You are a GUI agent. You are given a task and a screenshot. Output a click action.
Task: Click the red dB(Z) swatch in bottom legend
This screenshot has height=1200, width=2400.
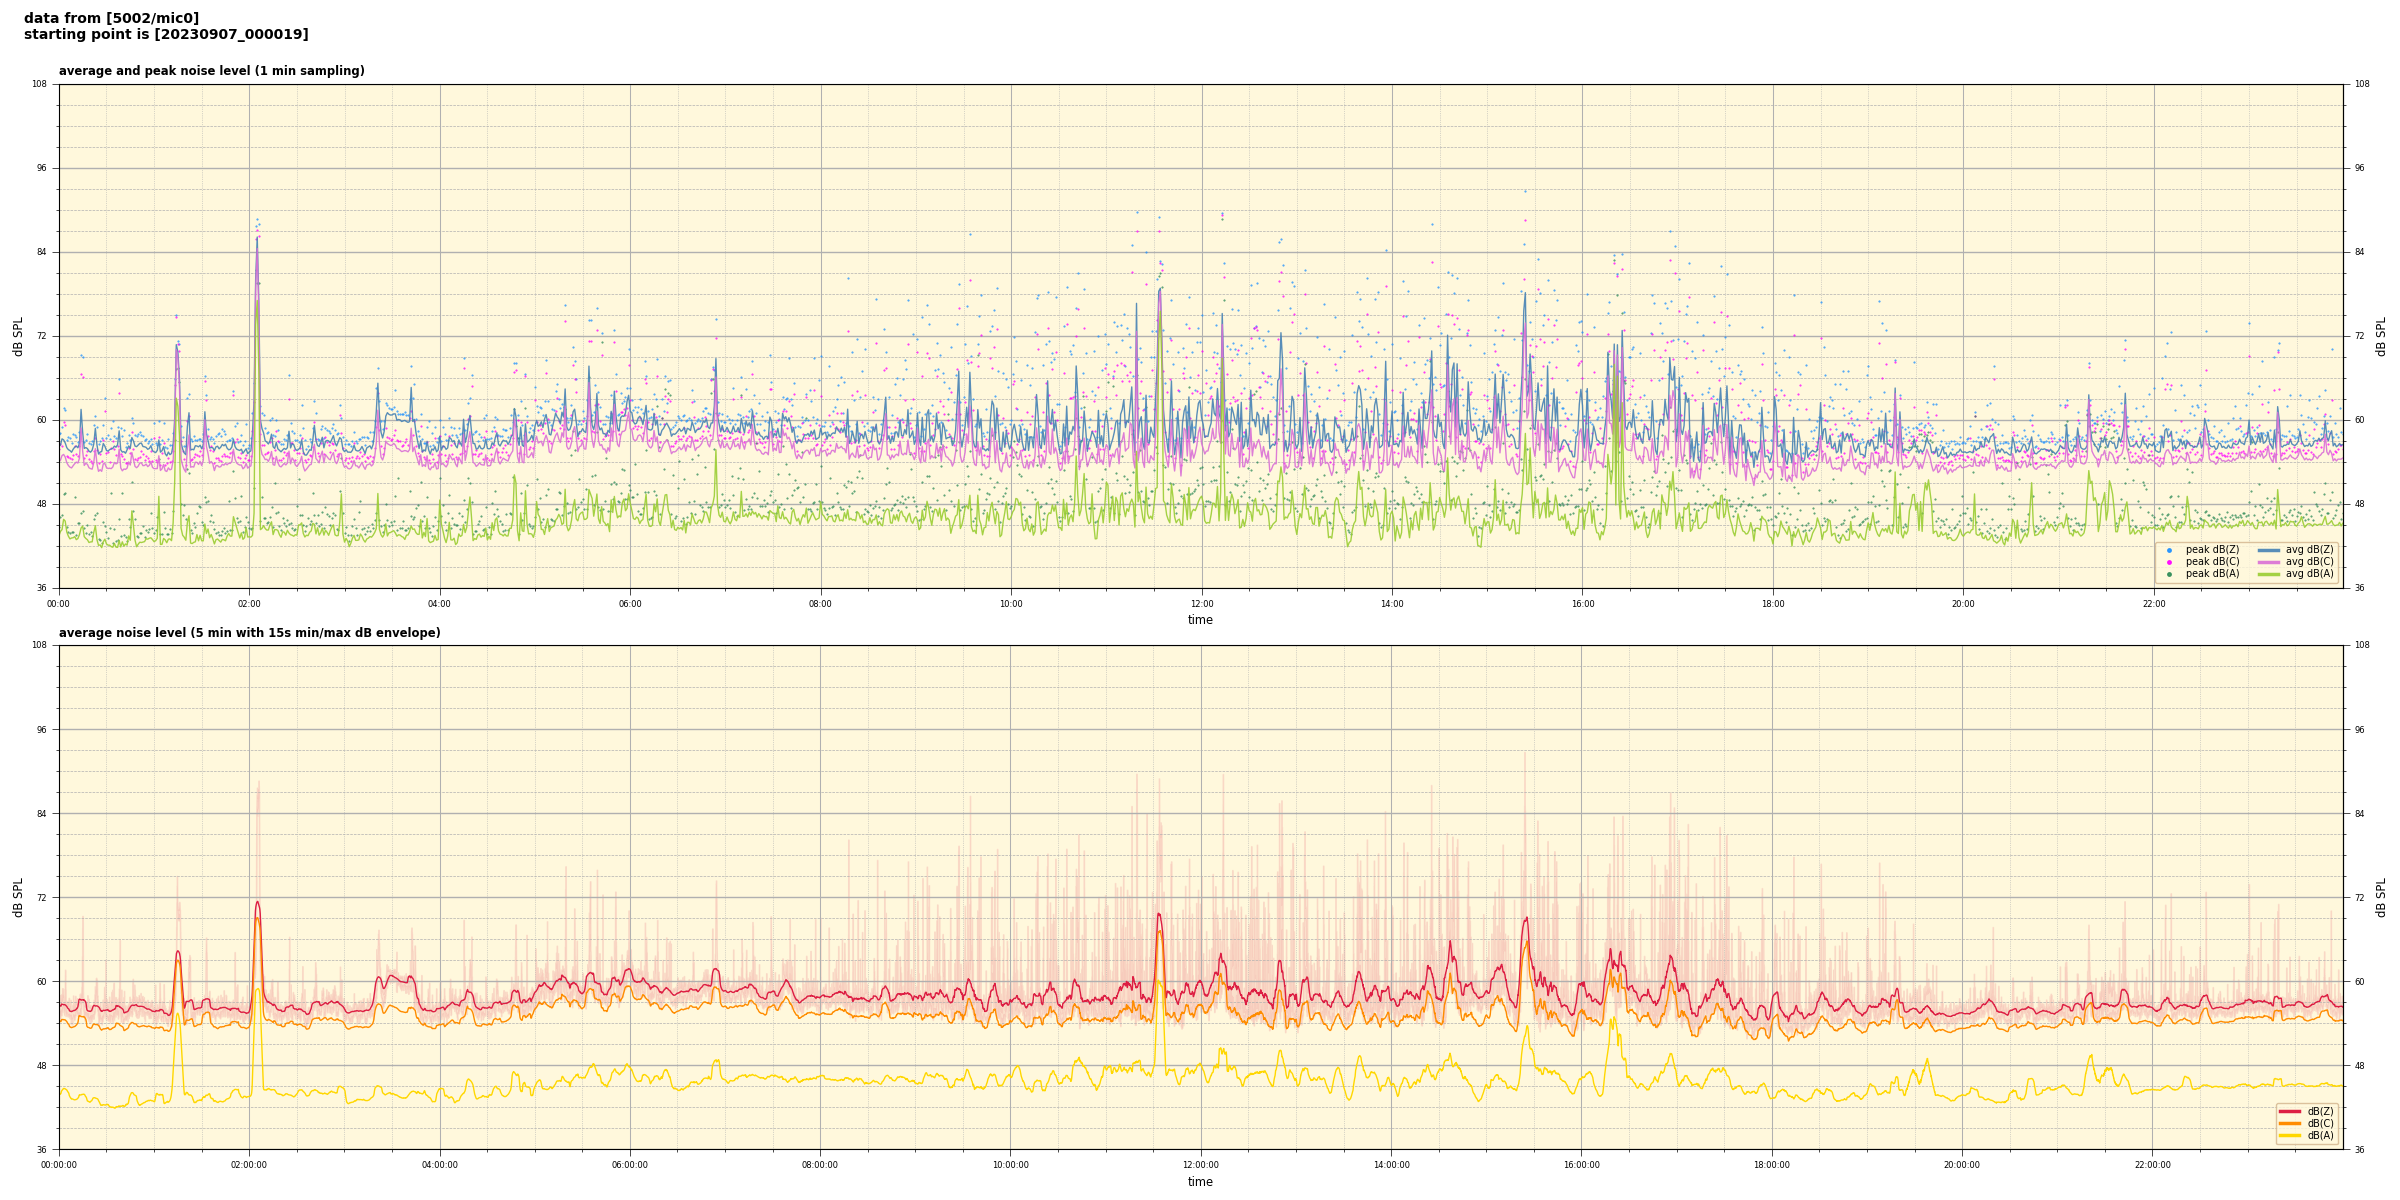(x=2290, y=1111)
